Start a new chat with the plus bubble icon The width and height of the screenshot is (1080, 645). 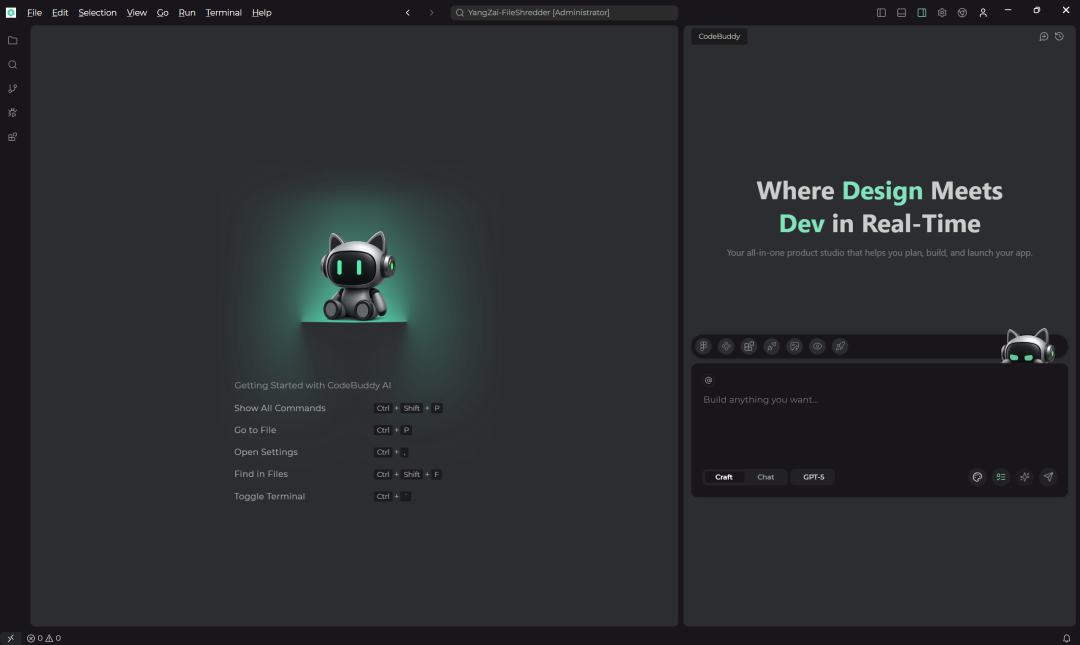click(1043, 37)
